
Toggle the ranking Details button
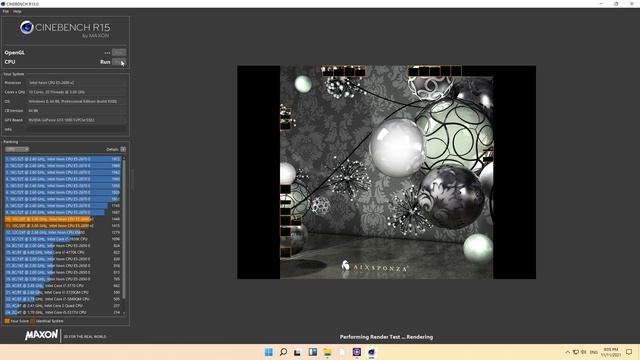[x=123, y=149]
